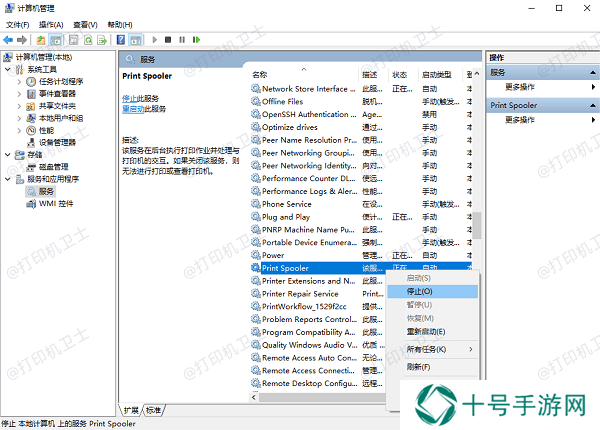Click the Refresh toolbar icon

tap(87, 40)
